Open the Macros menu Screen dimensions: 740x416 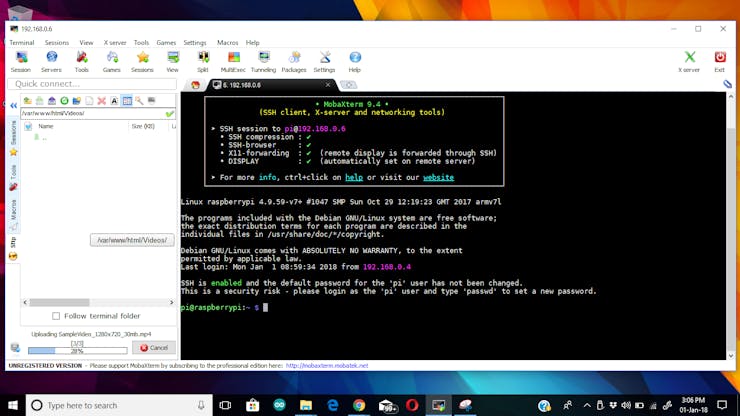pyautogui.click(x=227, y=42)
